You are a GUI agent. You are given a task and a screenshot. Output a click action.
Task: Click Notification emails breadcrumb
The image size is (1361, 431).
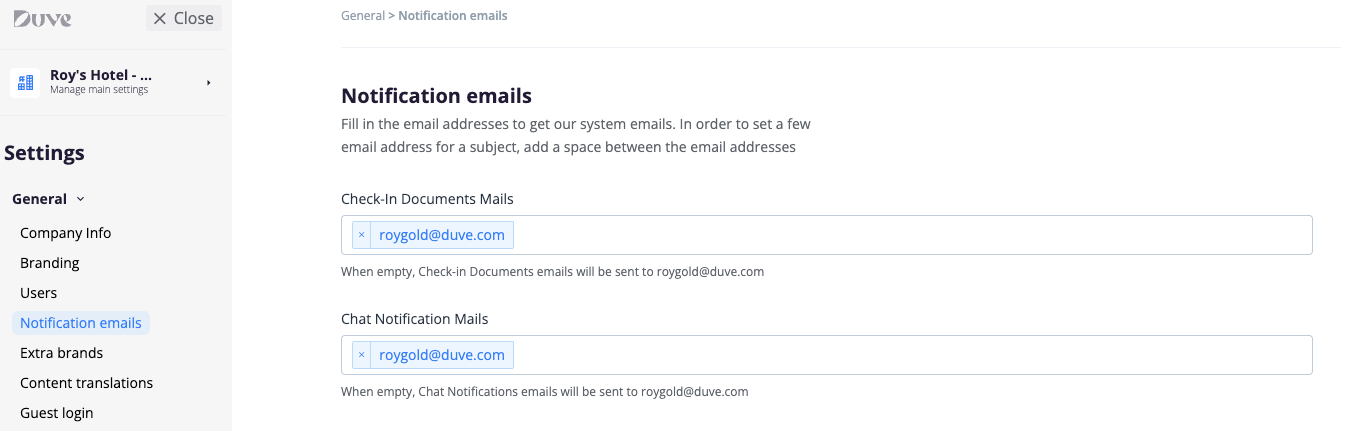click(x=453, y=16)
